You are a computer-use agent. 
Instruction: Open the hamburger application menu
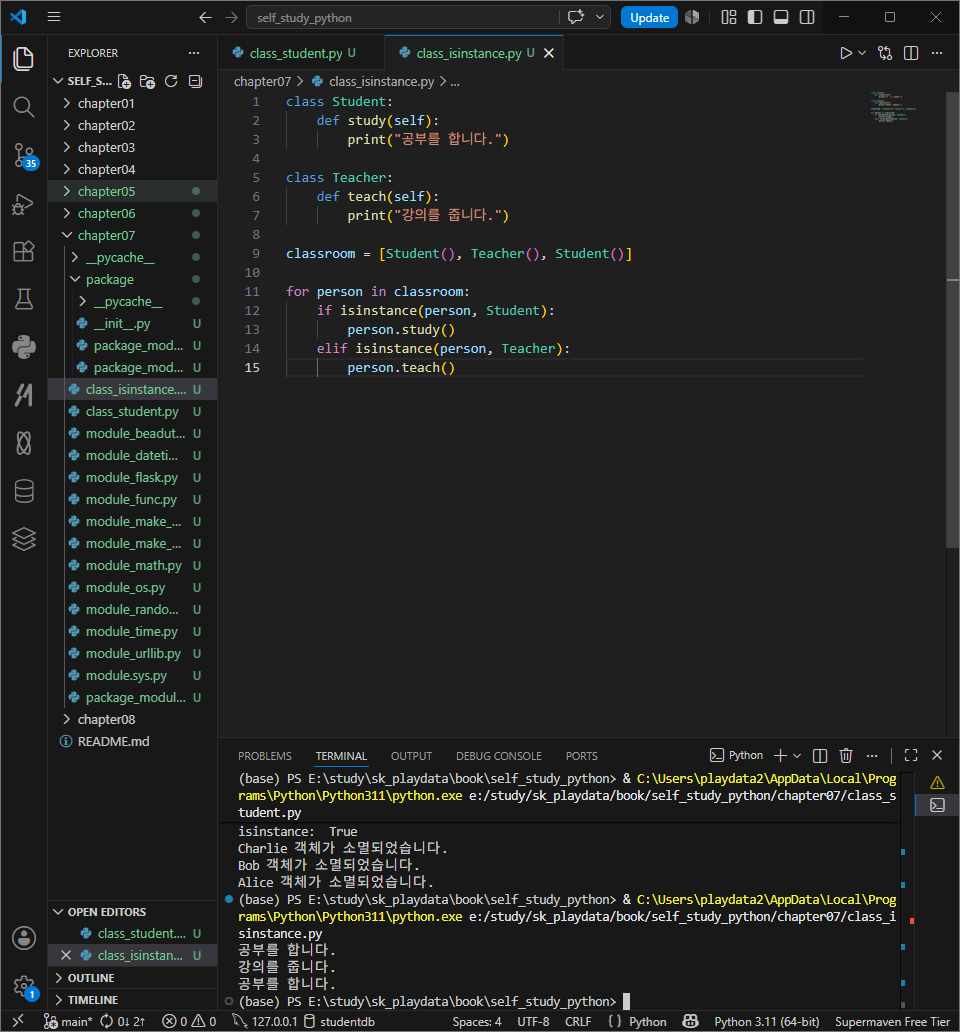pos(54,17)
